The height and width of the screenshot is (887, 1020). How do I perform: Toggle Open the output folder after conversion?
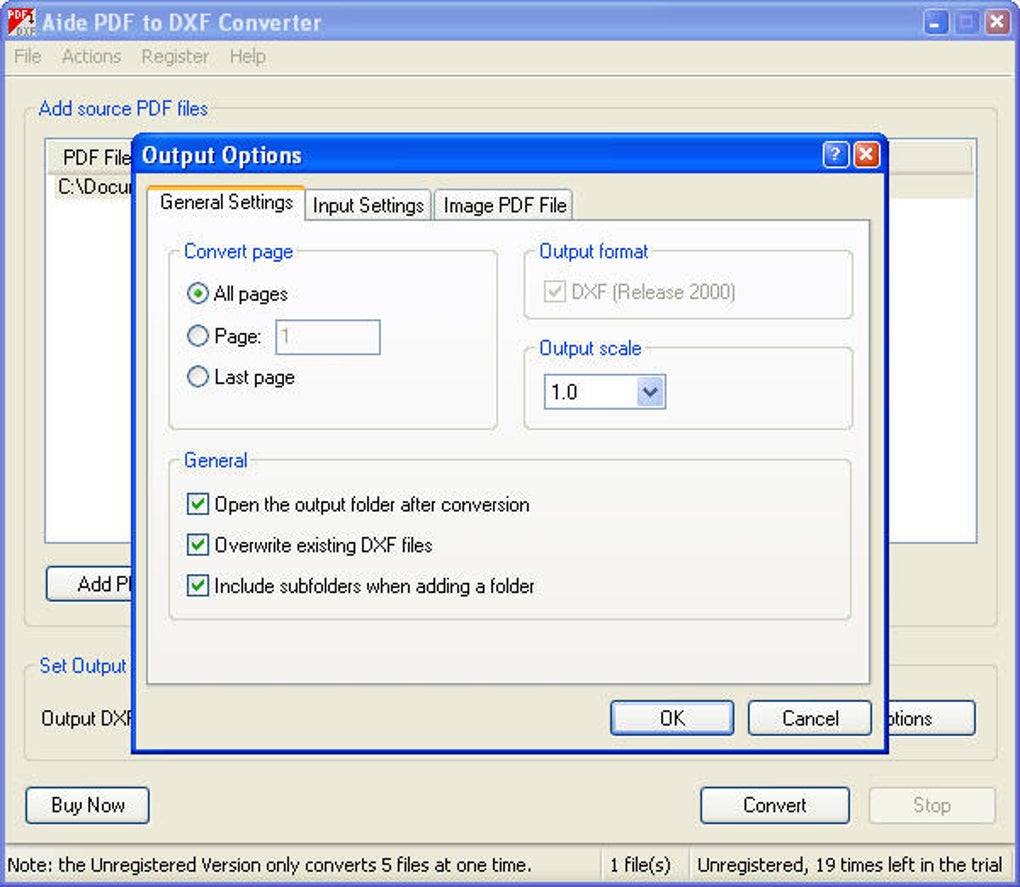pyautogui.click(x=198, y=504)
